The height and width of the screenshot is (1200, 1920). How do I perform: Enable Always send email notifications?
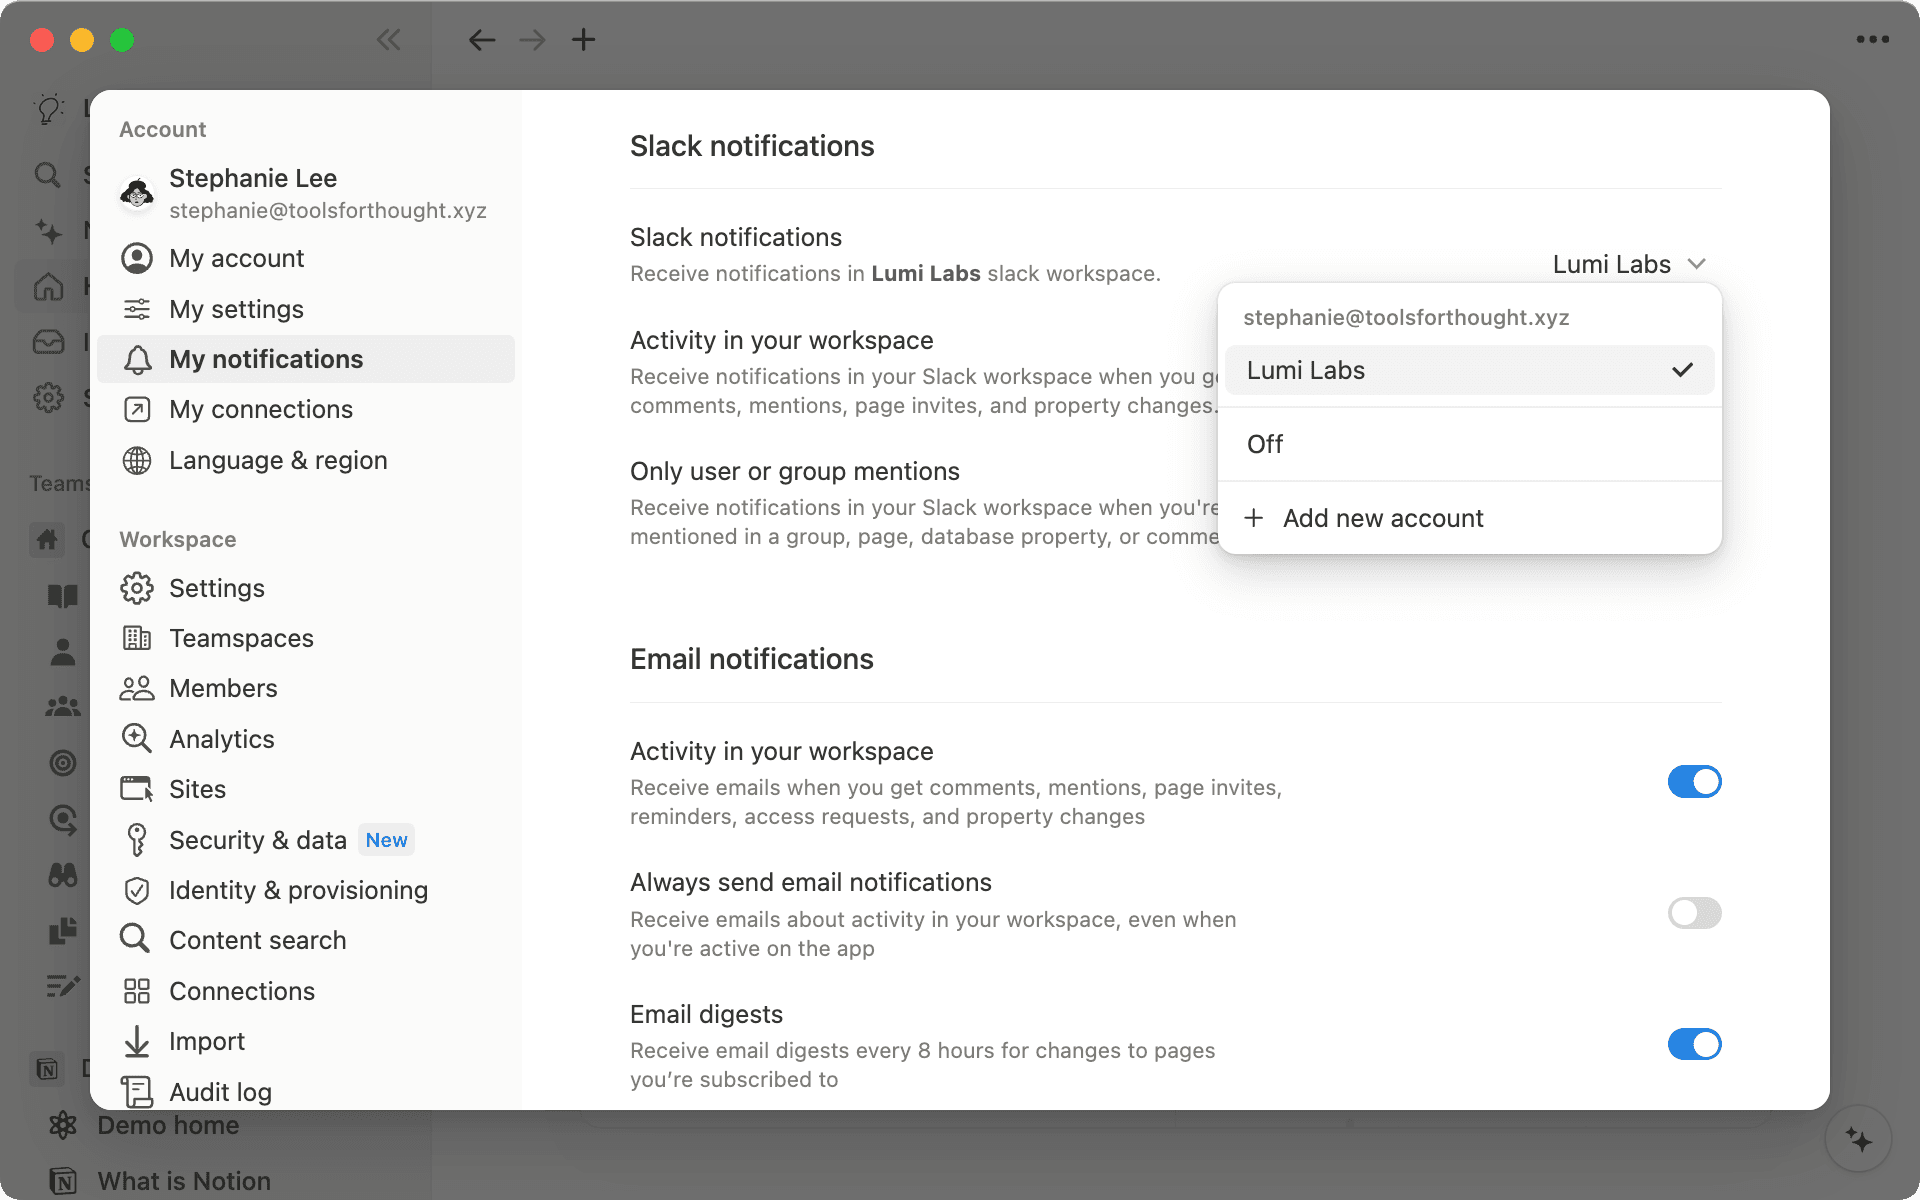1694,913
